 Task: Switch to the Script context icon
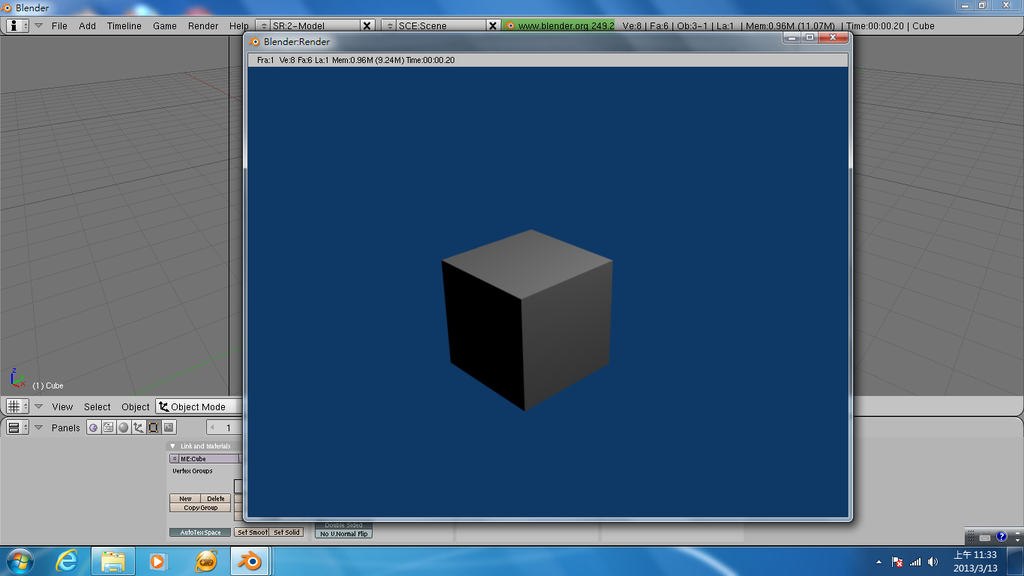tap(108, 428)
